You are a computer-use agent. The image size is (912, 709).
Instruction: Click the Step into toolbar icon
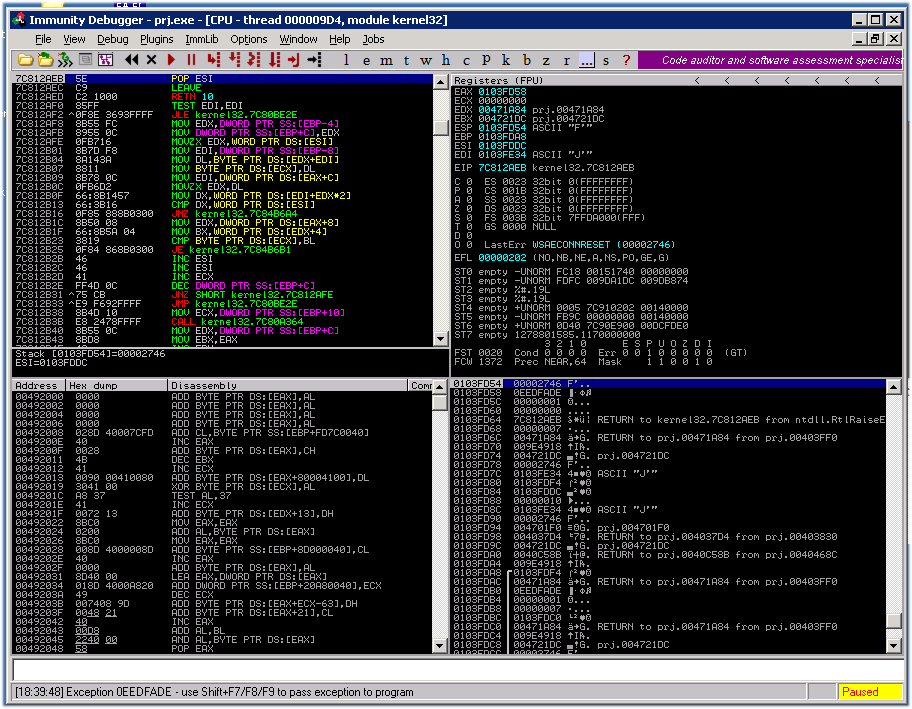[214, 60]
